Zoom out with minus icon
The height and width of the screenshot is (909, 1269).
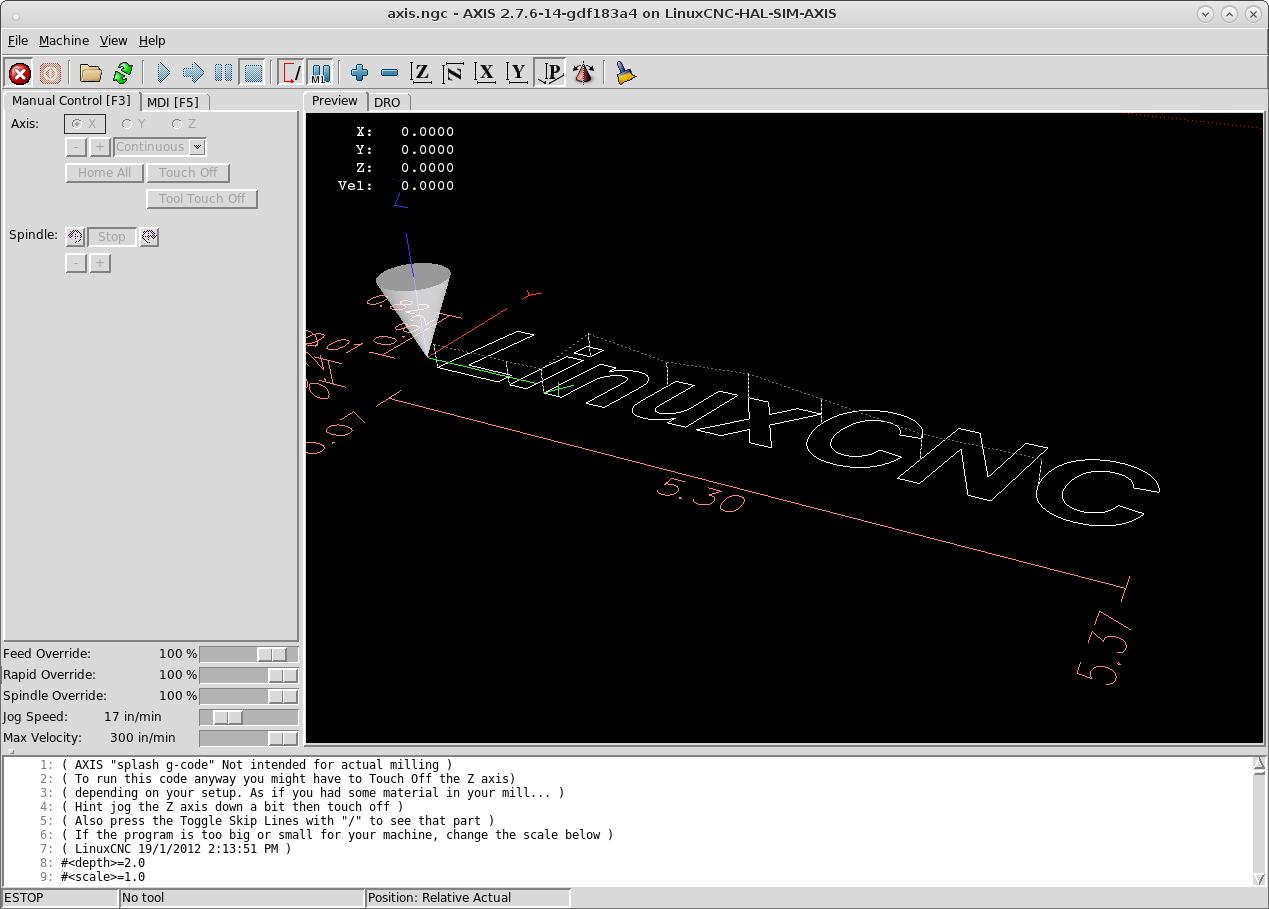(x=390, y=73)
